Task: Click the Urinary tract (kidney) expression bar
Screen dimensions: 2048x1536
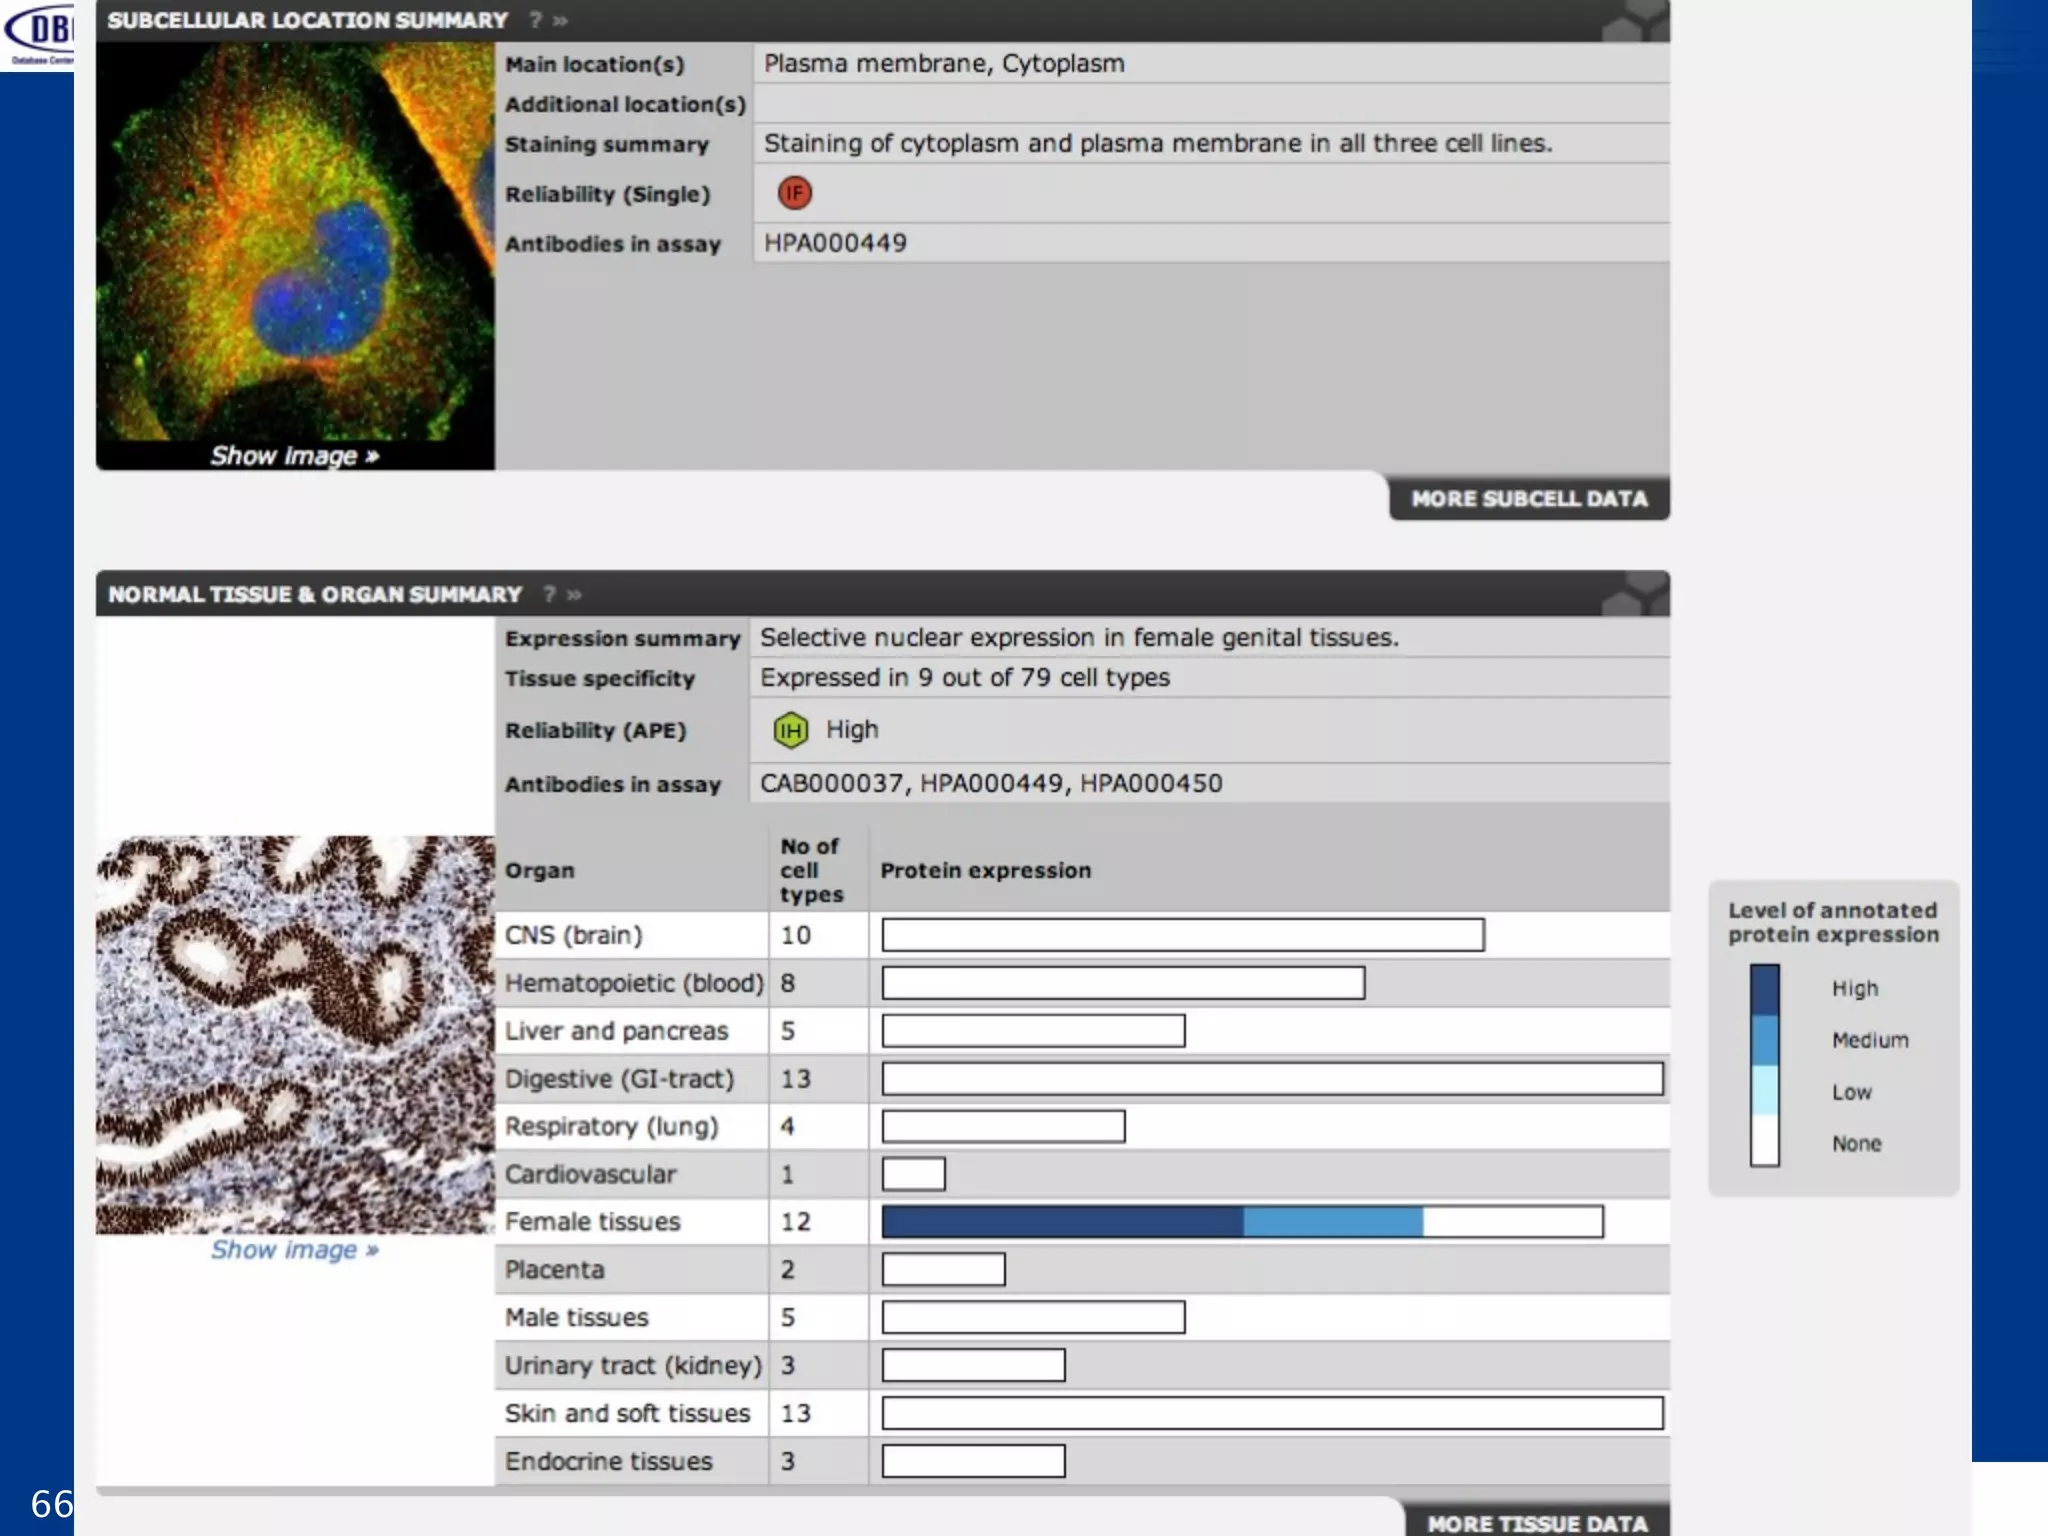Action: coord(973,1365)
